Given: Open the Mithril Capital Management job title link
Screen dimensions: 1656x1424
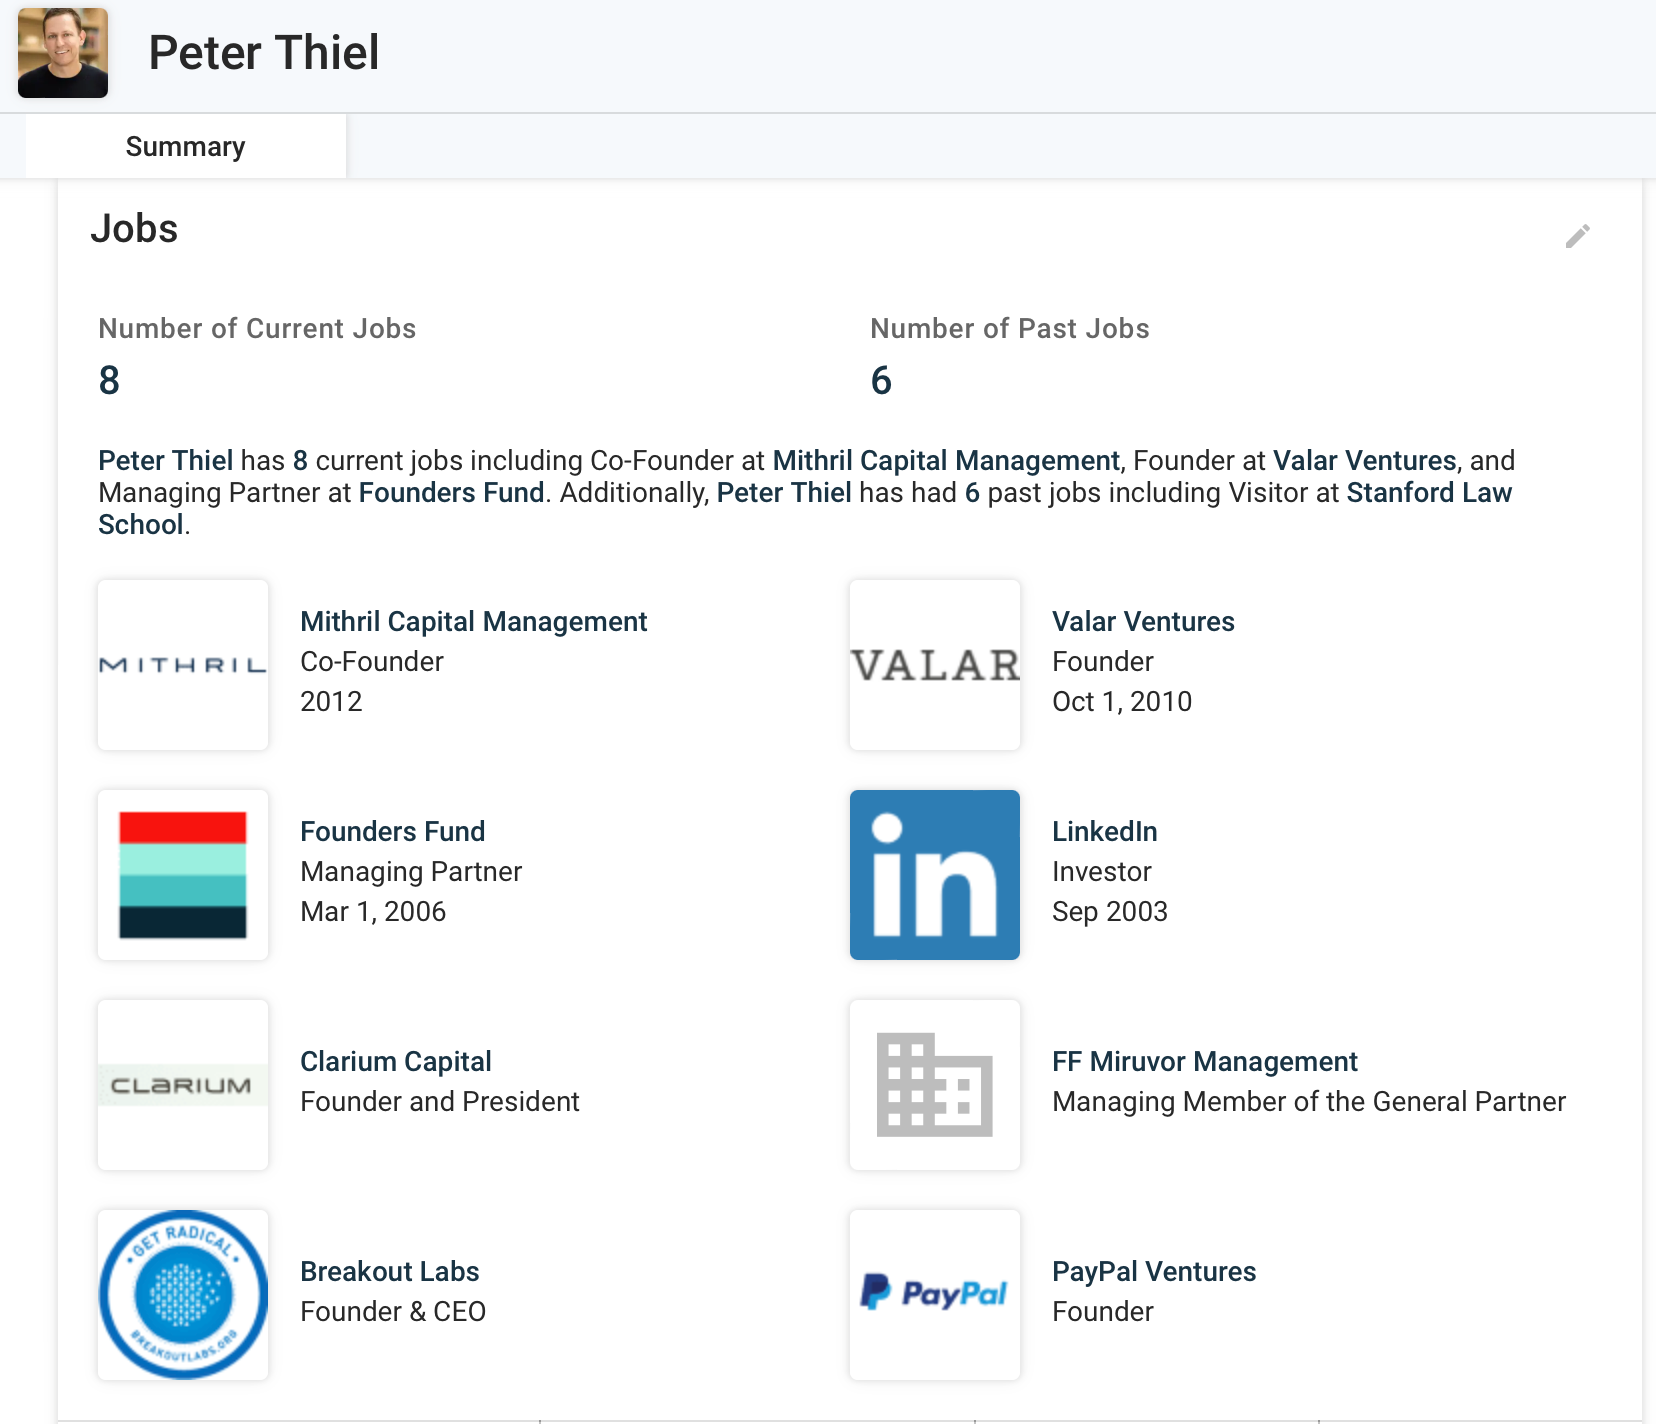Looking at the screenshot, I should [473, 622].
